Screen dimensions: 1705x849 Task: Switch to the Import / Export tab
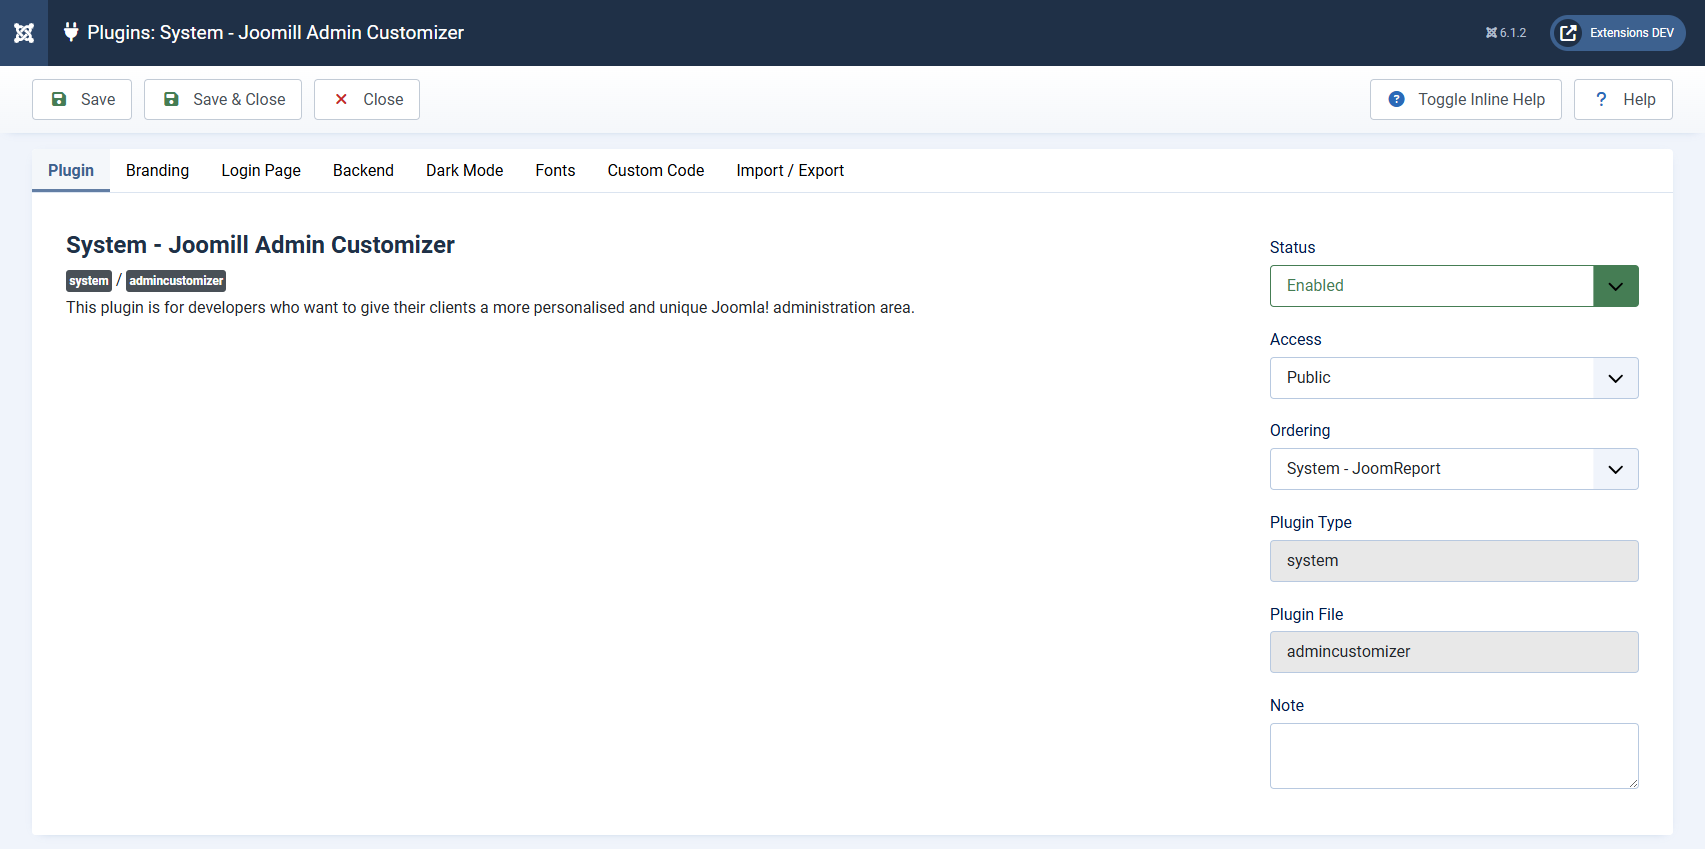(x=790, y=170)
